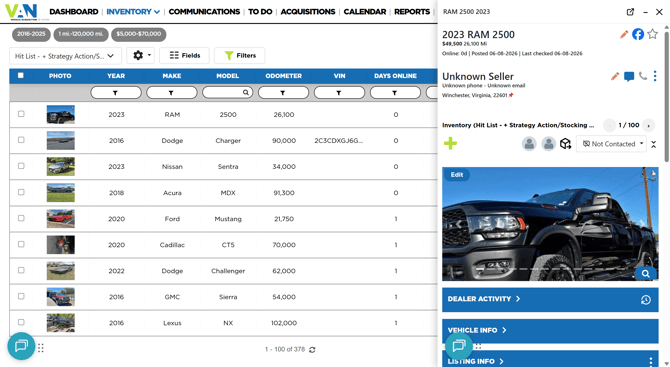The image size is (670, 367).
Task: Click Edit on the vehicle photo
Action: (x=456, y=175)
